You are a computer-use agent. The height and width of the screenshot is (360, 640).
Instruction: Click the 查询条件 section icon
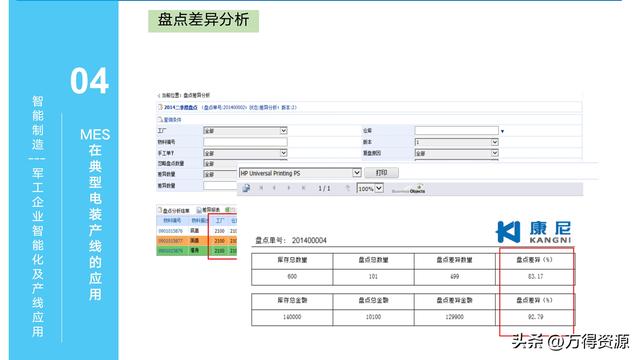click(x=160, y=120)
